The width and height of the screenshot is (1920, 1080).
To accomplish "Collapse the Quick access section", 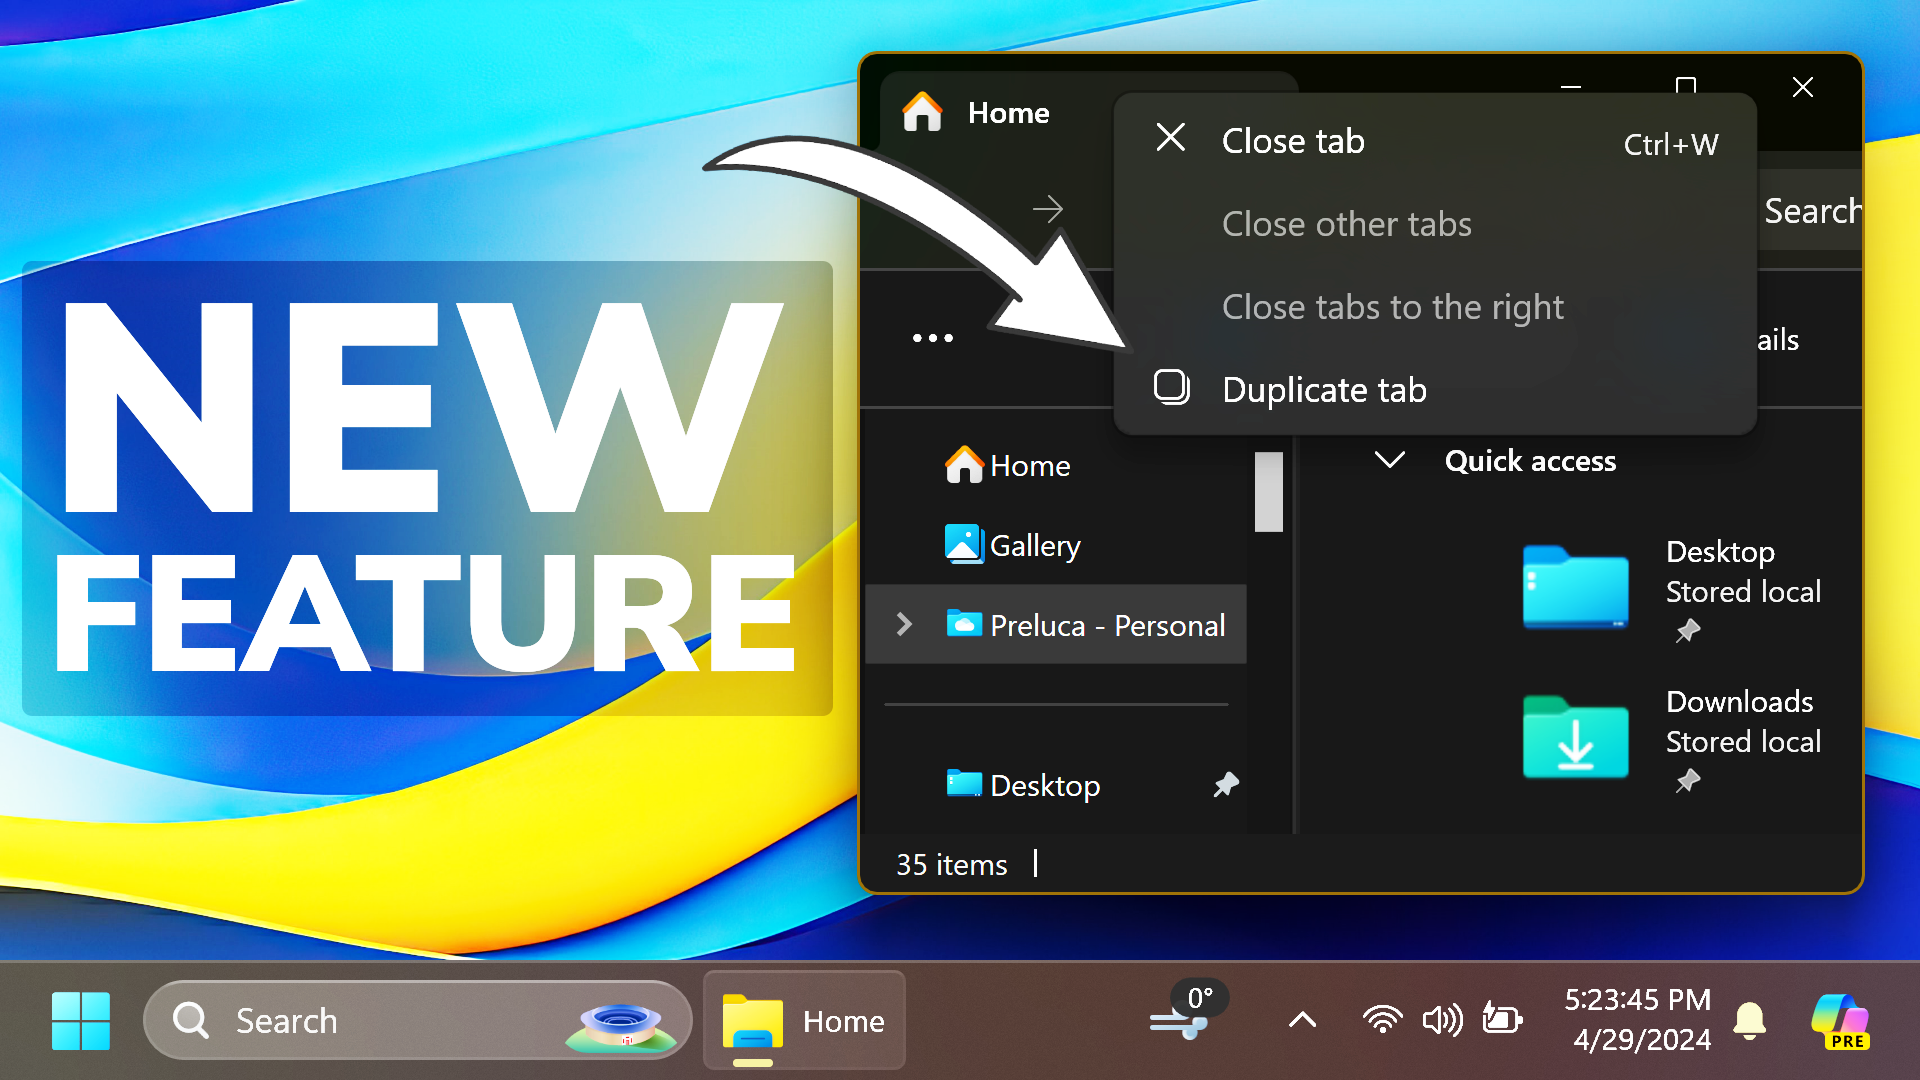I will [x=1389, y=461].
